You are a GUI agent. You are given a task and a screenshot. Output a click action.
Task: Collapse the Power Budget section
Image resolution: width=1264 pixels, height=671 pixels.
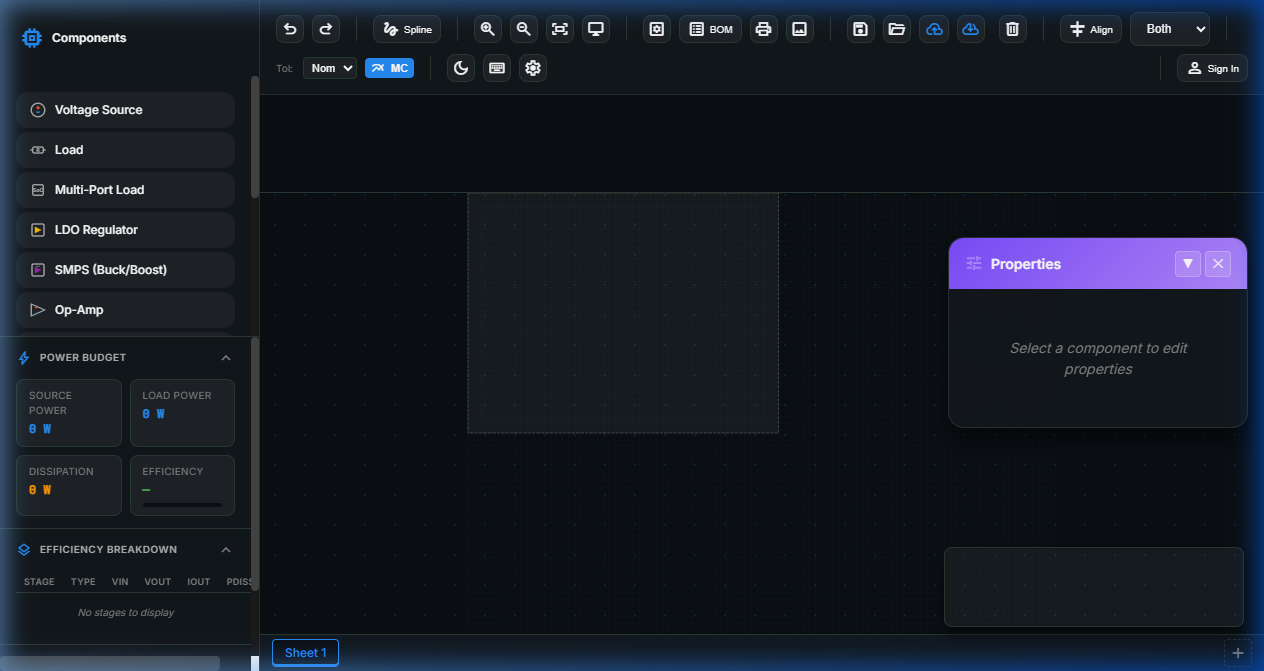(225, 357)
